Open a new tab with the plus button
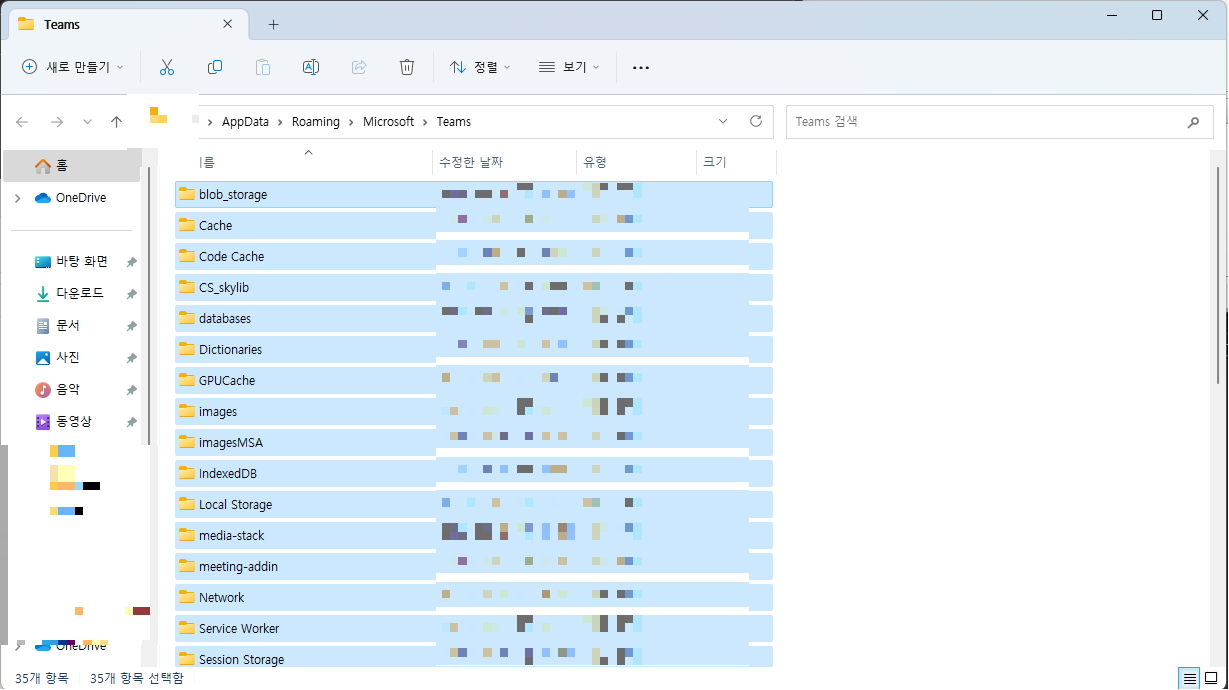The width and height of the screenshot is (1229, 690). click(x=273, y=24)
